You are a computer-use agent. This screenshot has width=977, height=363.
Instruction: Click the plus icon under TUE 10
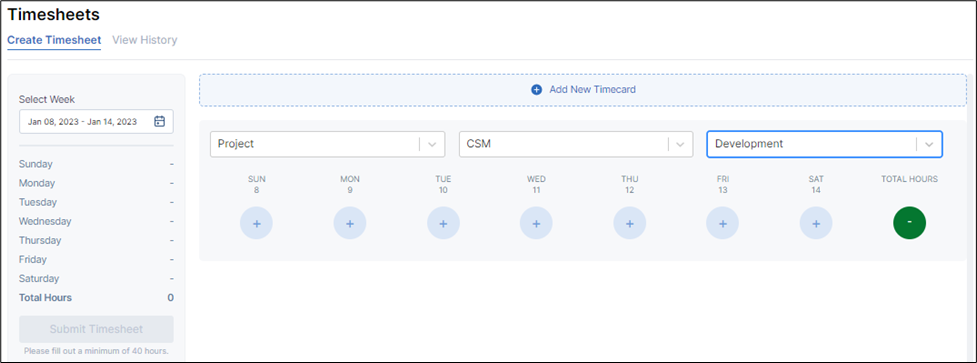click(x=443, y=224)
